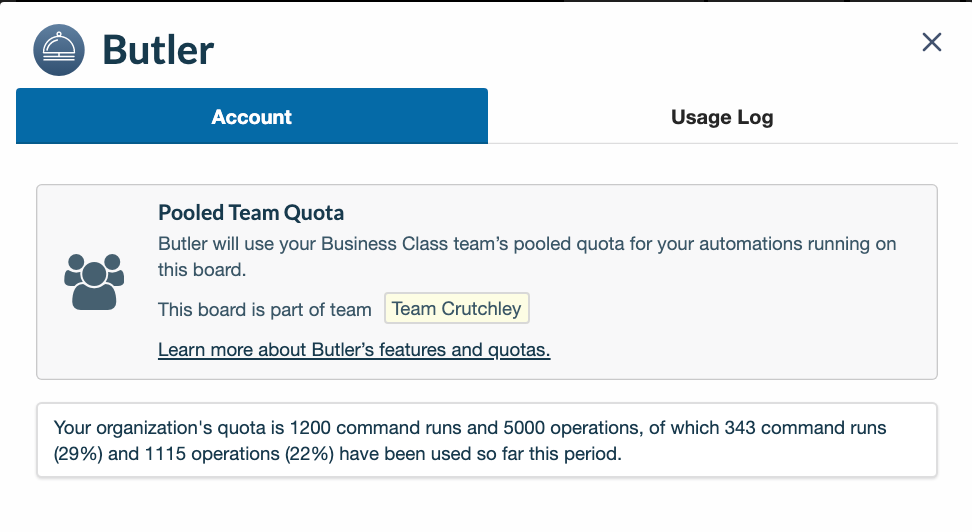Click the 'This board is part of team' label
972x532 pixels.
[x=265, y=310]
